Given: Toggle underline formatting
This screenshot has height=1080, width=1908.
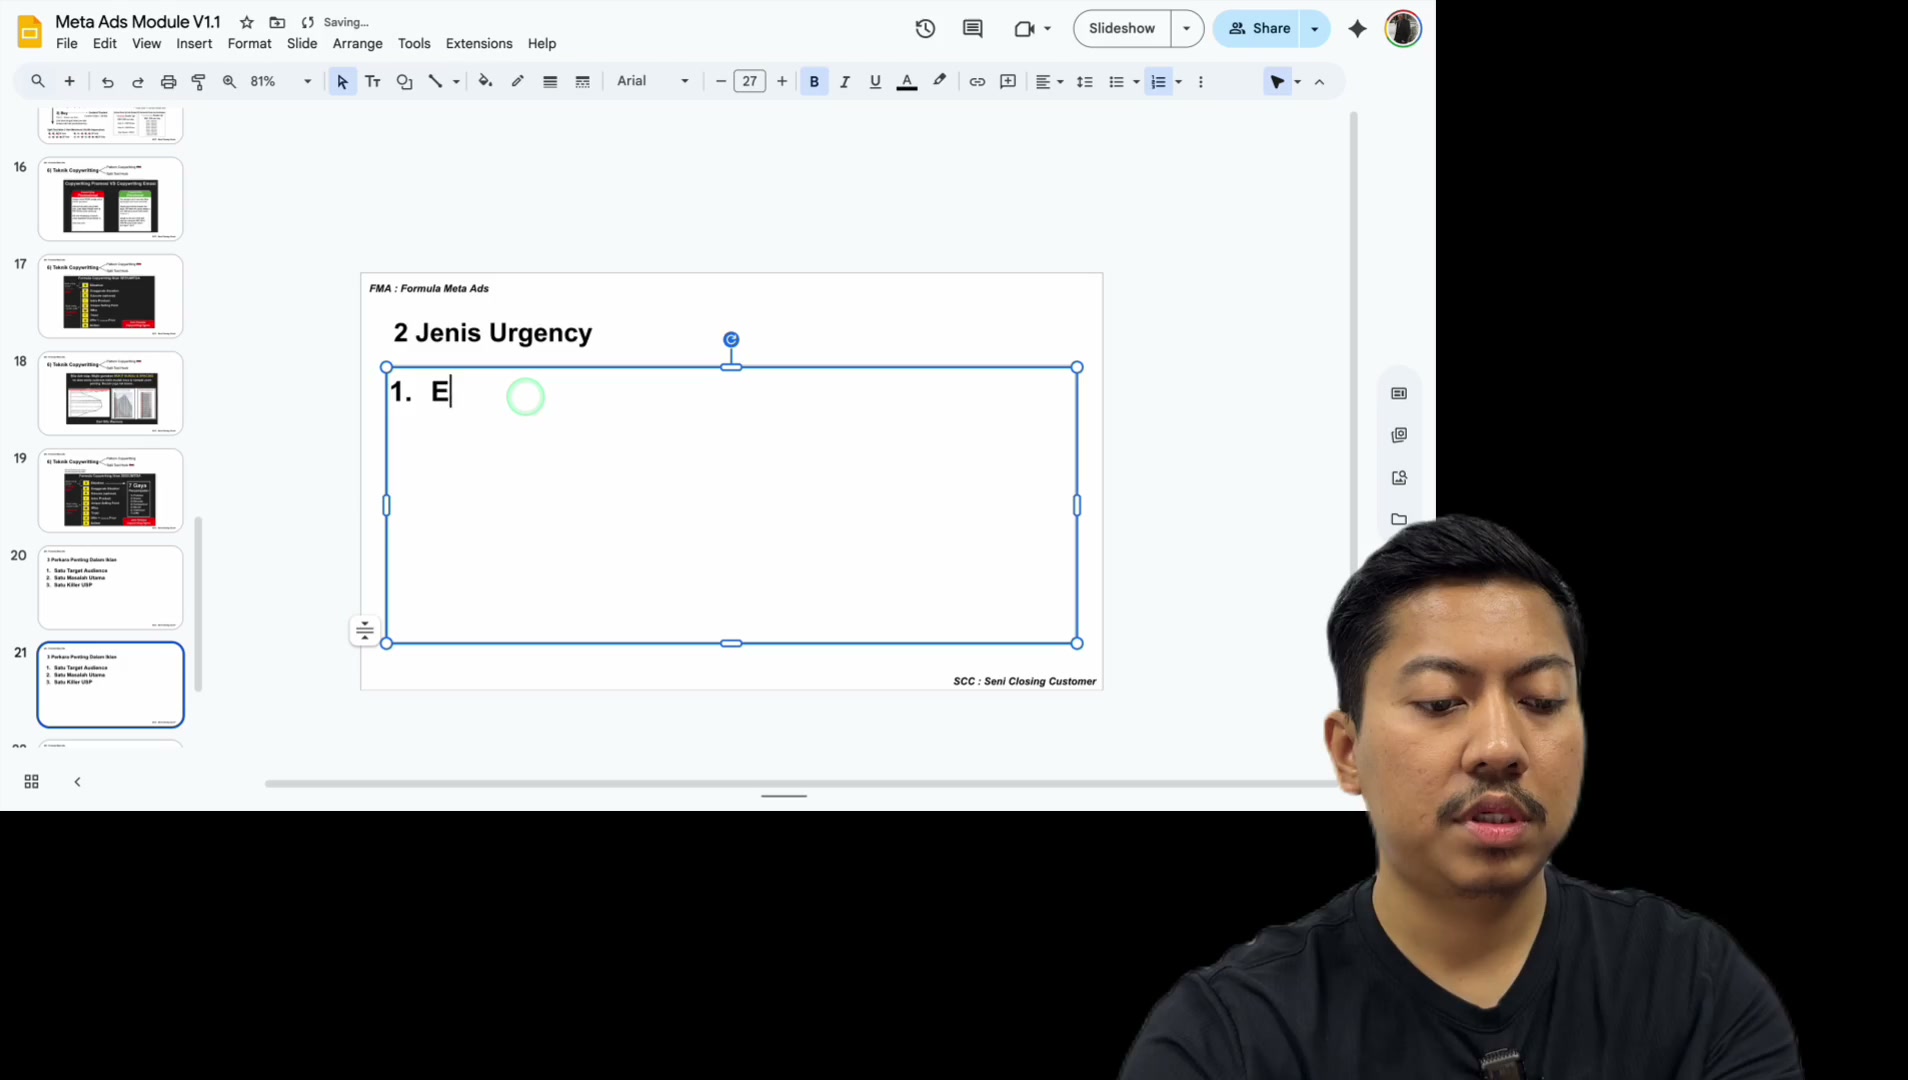Looking at the screenshot, I should [875, 82].
